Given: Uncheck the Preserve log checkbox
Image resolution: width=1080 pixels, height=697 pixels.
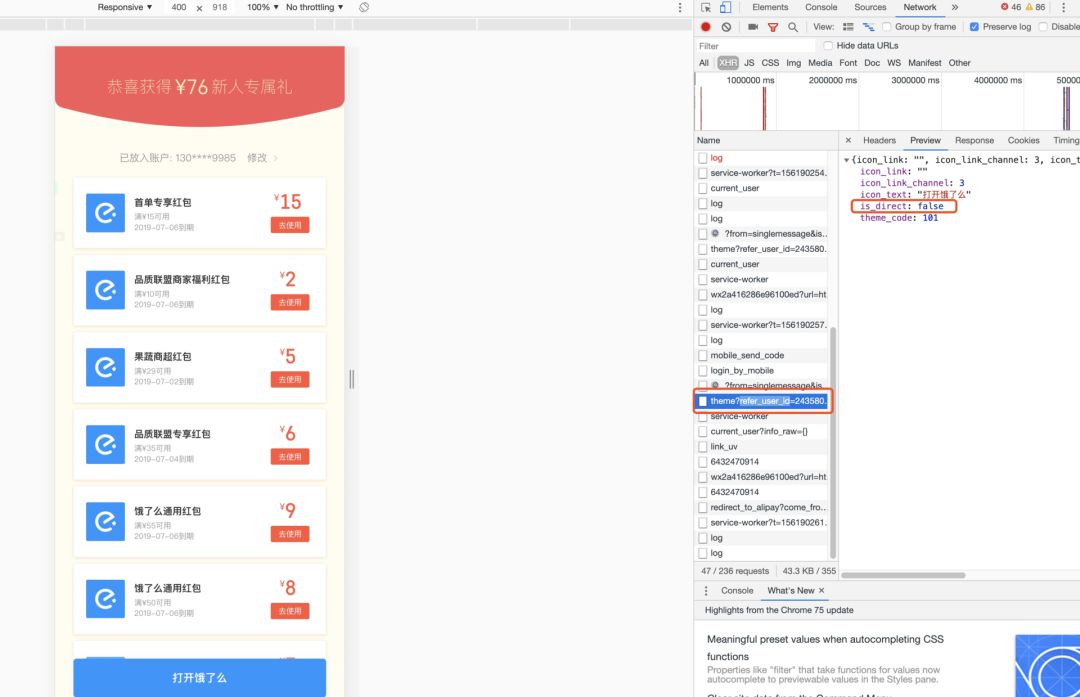Looking at the screenshot, I should coord(974,27).
